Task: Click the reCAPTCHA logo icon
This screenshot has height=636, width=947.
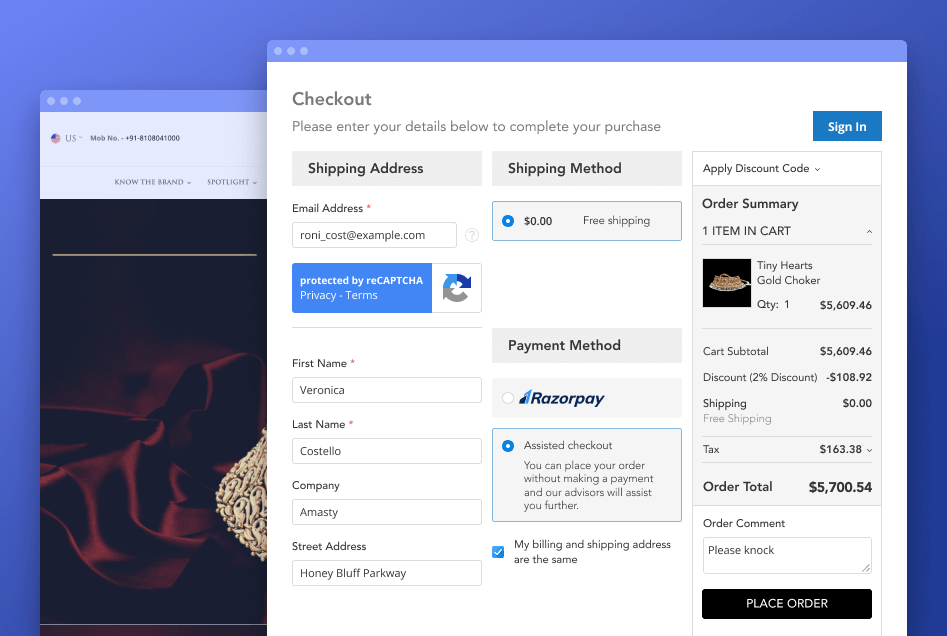Action: tap(457, 288)
